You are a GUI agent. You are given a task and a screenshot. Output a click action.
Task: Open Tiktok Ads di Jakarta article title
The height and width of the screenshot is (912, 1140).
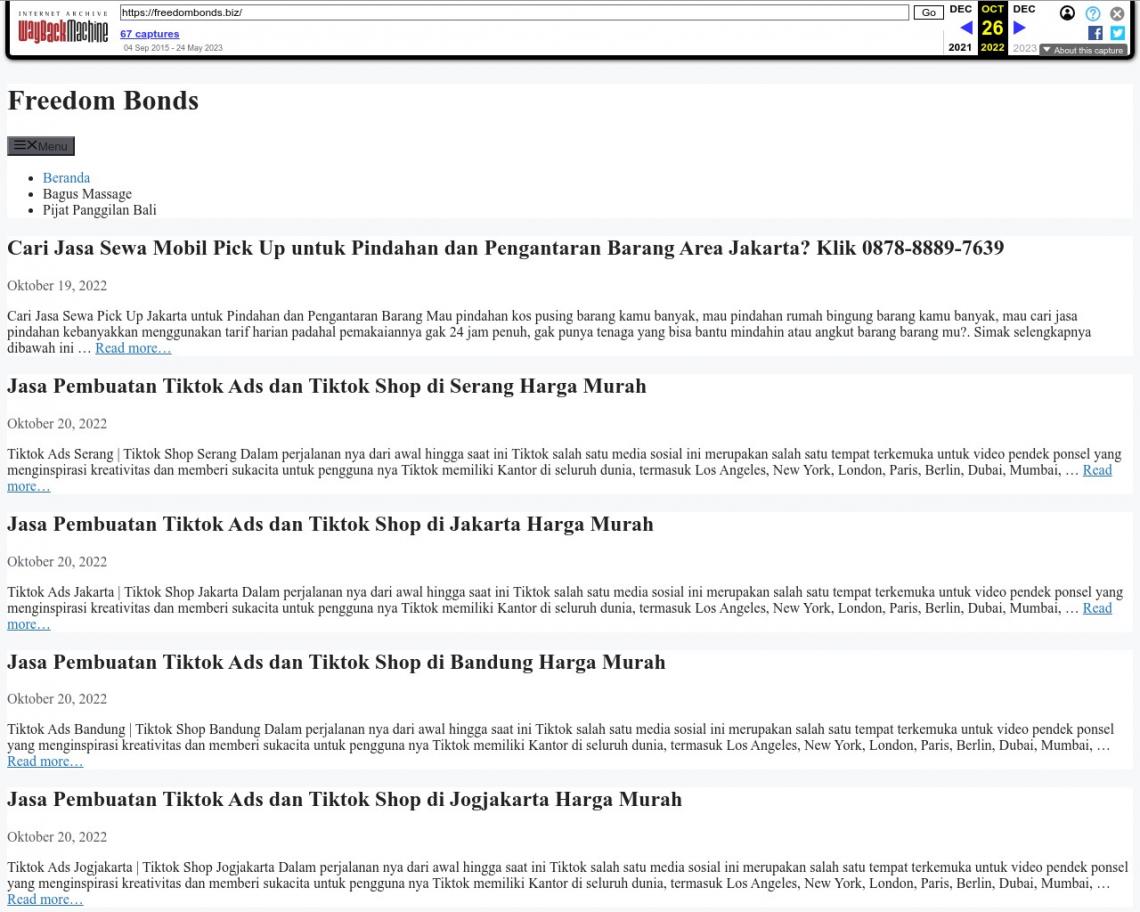pyautogui.click(x=330, y=524)
